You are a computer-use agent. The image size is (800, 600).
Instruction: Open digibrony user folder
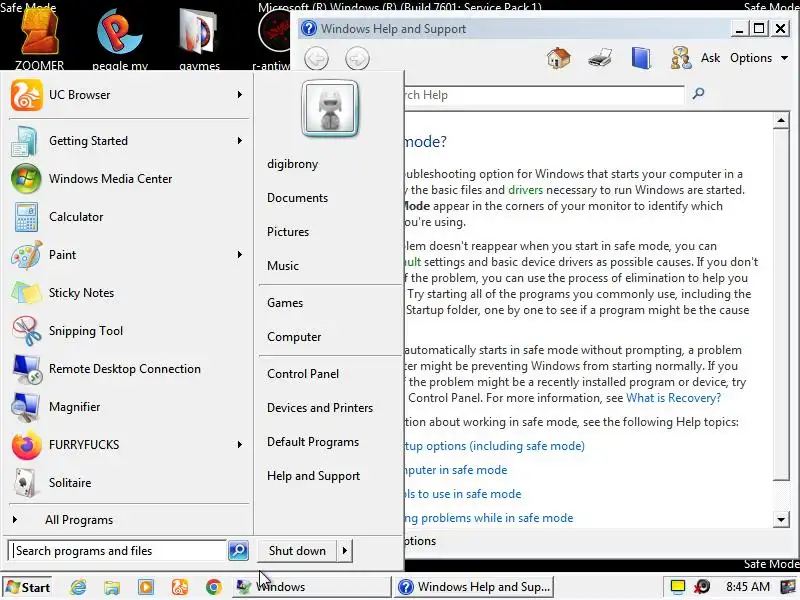(292, 164)
